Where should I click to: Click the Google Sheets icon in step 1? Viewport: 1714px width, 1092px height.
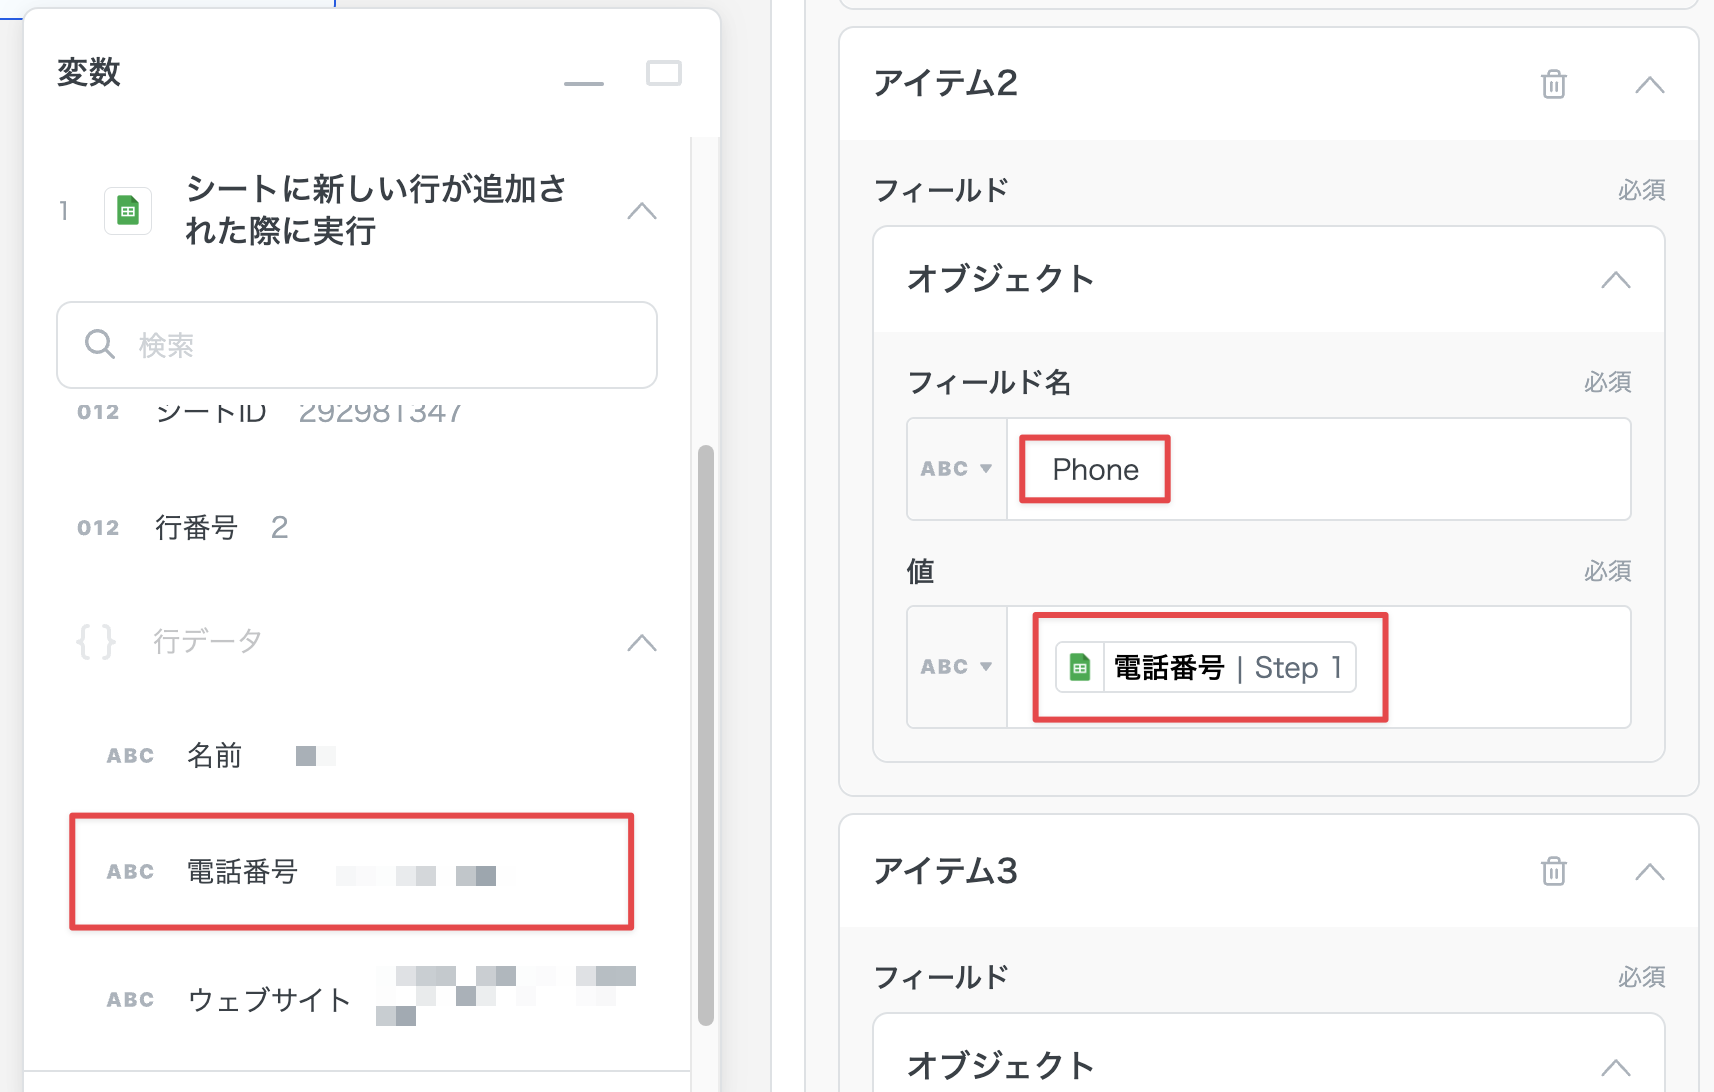(128, 211)
